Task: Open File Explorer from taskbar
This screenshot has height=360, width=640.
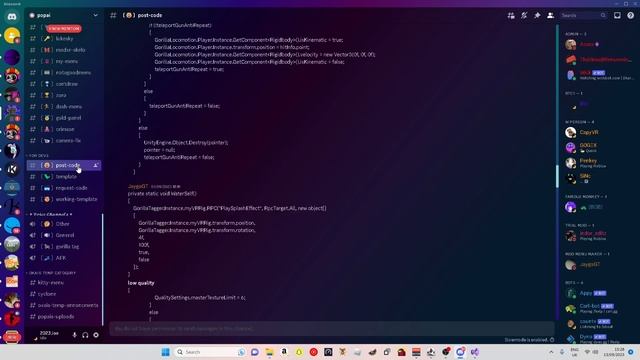Action: 269,352
